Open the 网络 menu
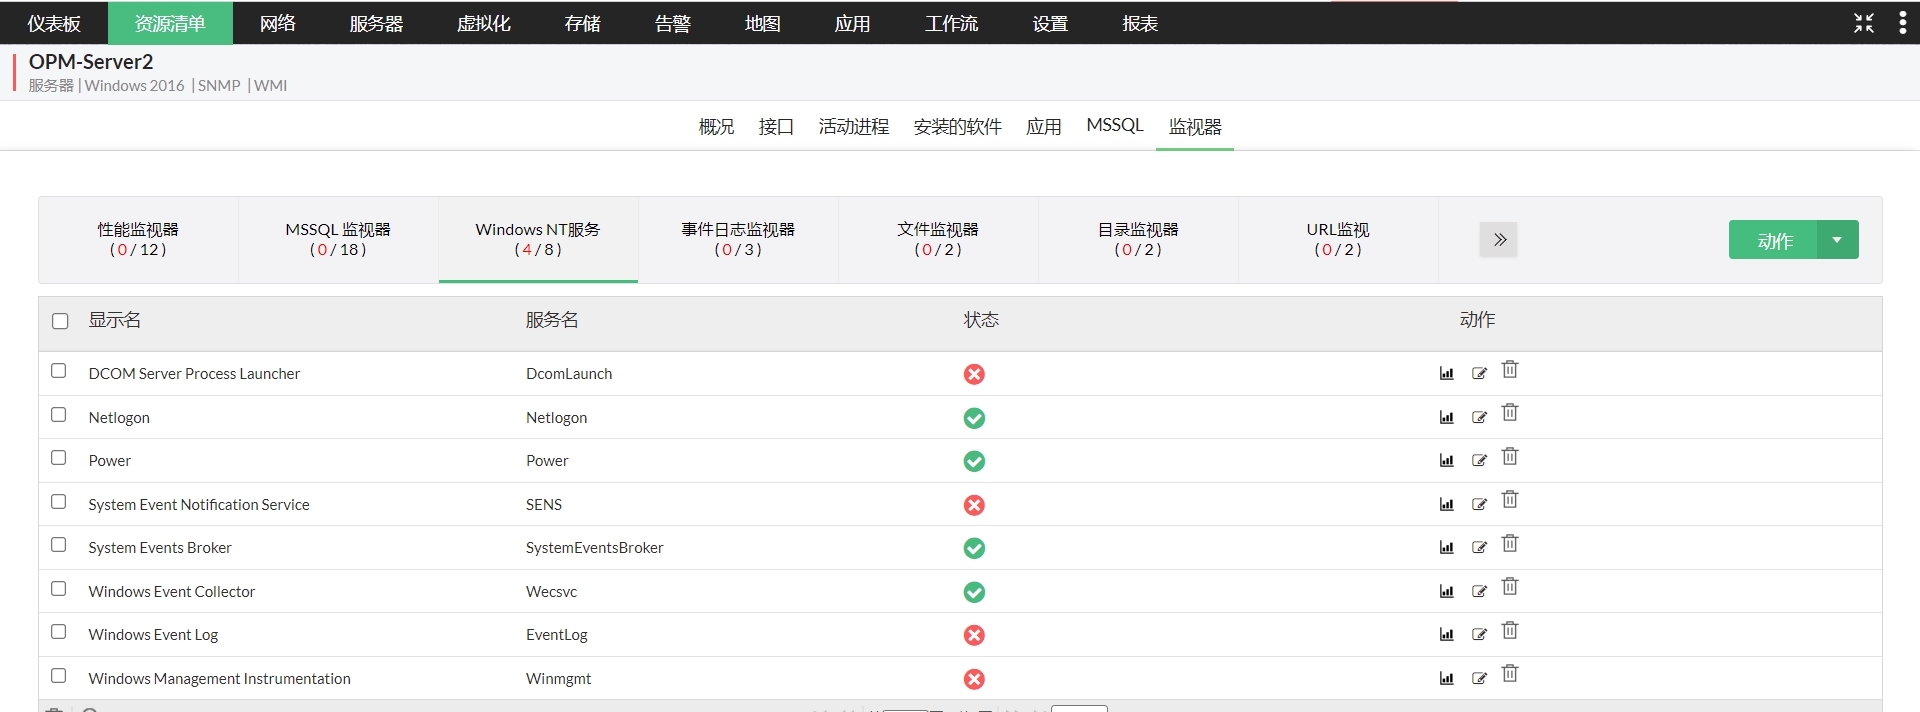This screenshot has width=1920, height=712. coord(278,23)
